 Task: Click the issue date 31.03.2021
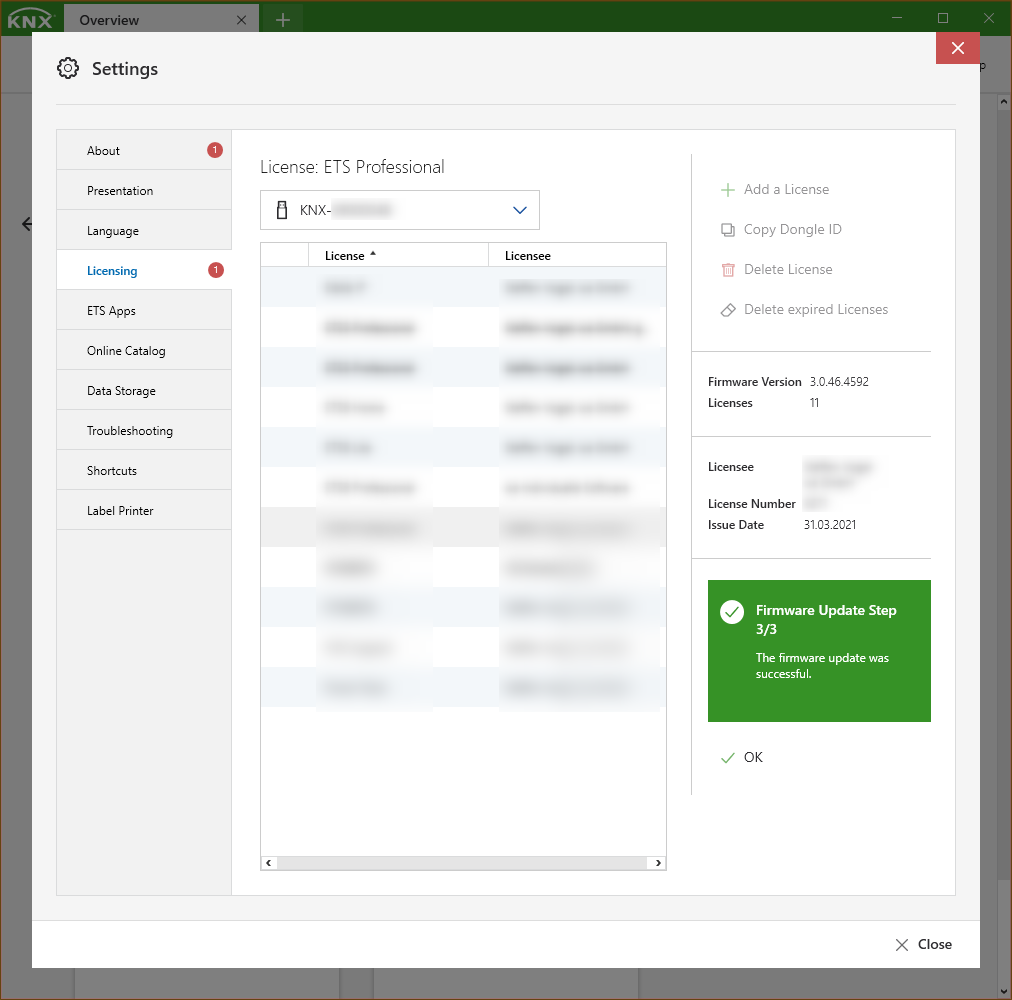pyautogui.click(x=830, y=525)
